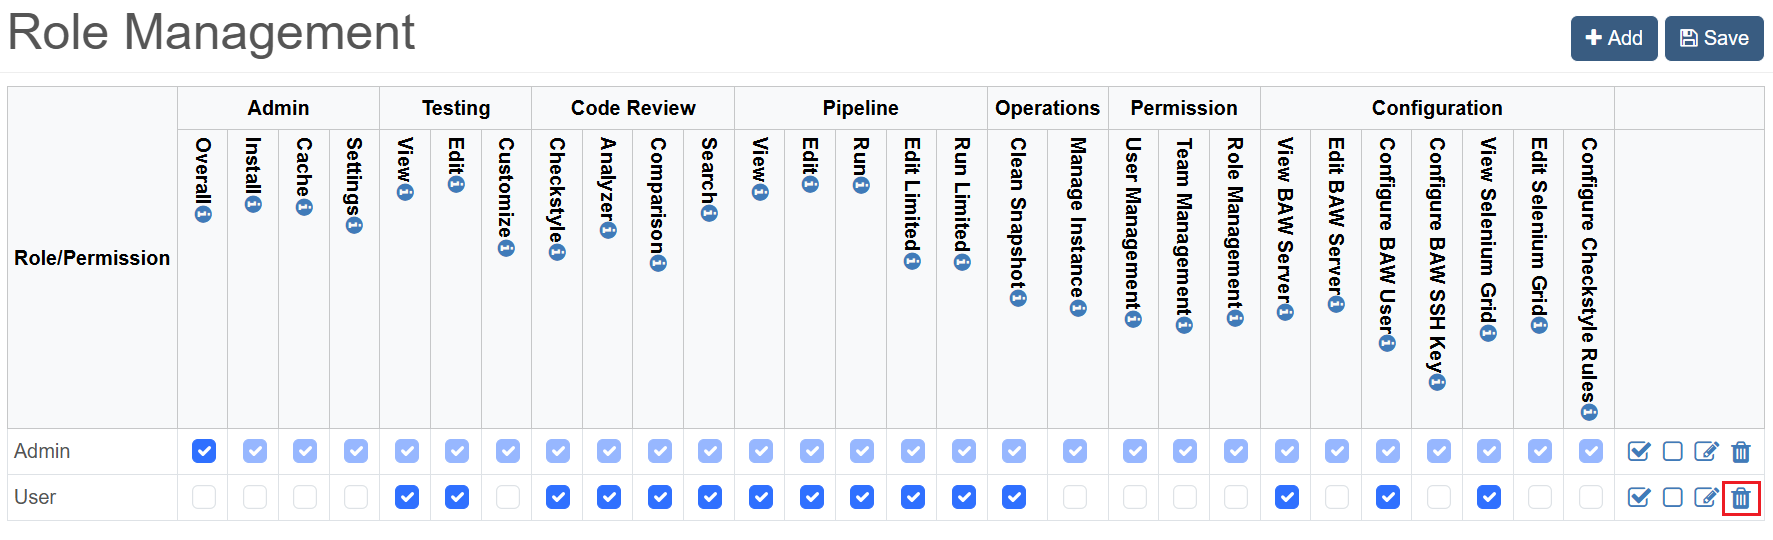Image resolution: width=1773 pixels, height=540 pixels.
Task: Click the Admin row trash icon
Action: point(1741,452)
